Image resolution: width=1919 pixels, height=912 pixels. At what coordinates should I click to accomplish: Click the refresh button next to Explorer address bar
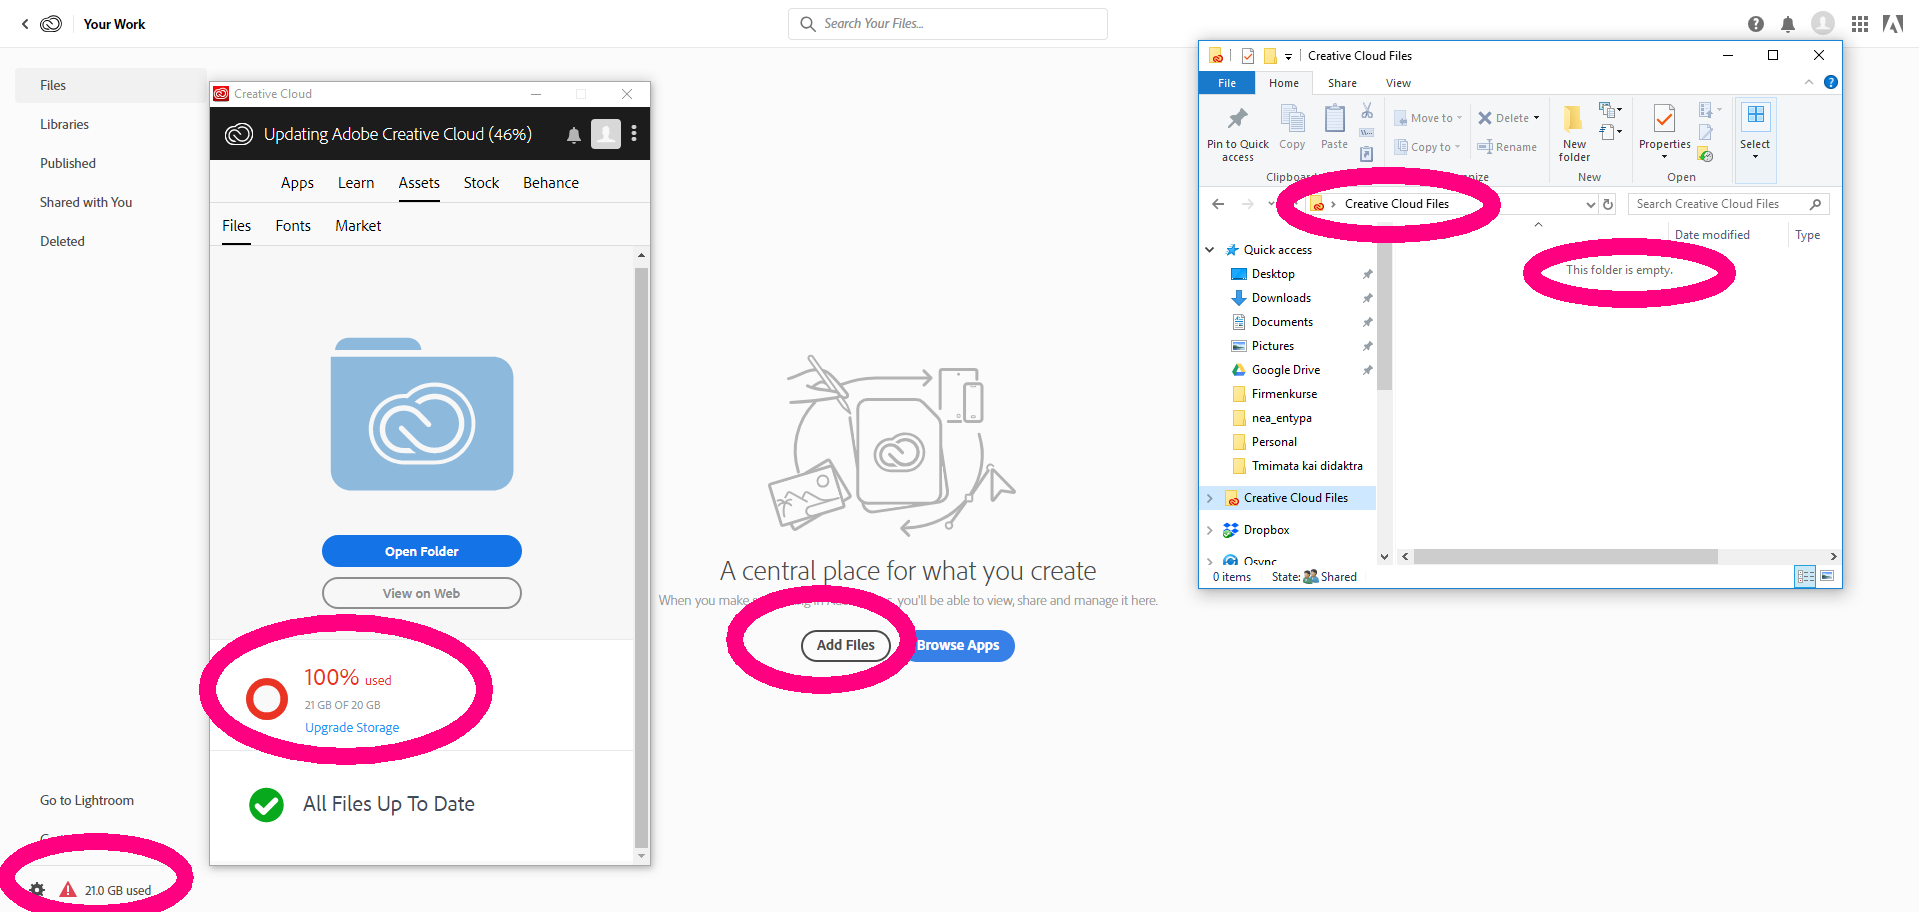click(1608, 204)
